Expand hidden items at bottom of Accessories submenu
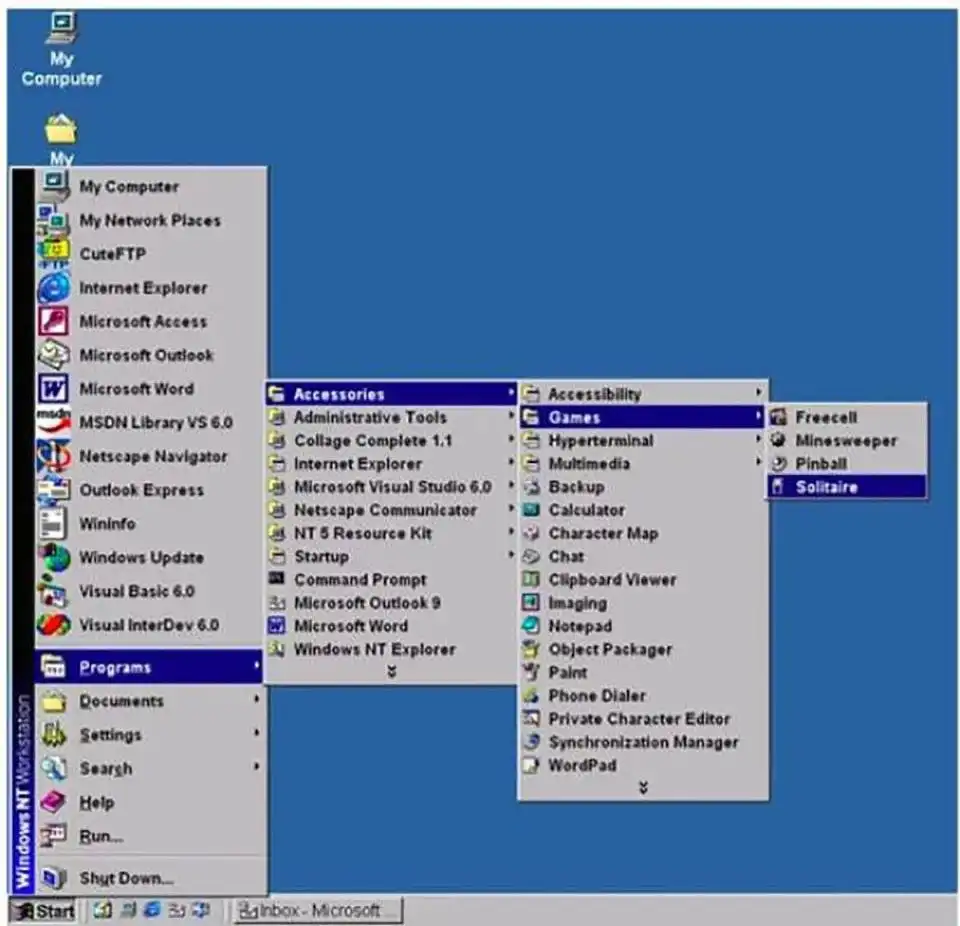 click(643, 788)
